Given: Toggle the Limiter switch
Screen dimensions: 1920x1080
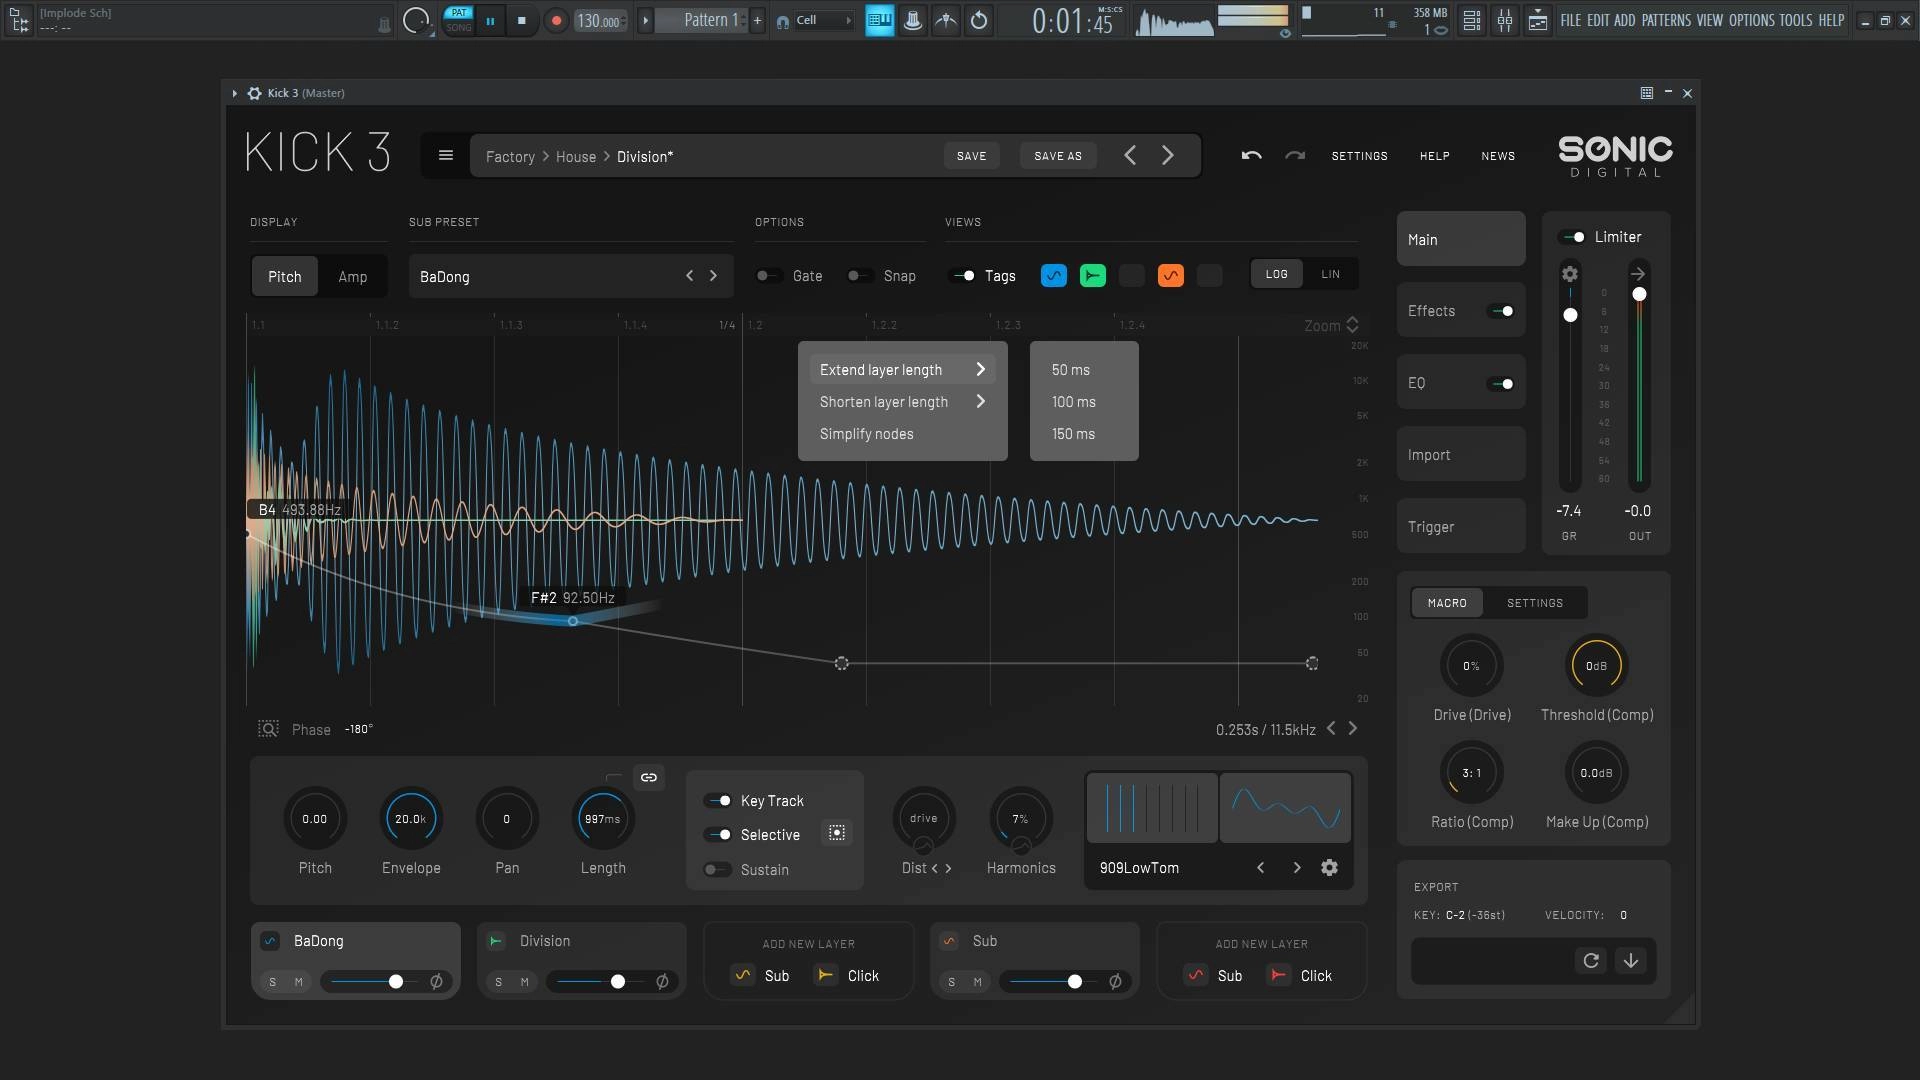Looking at the screenshot, I should point(1573,237).
